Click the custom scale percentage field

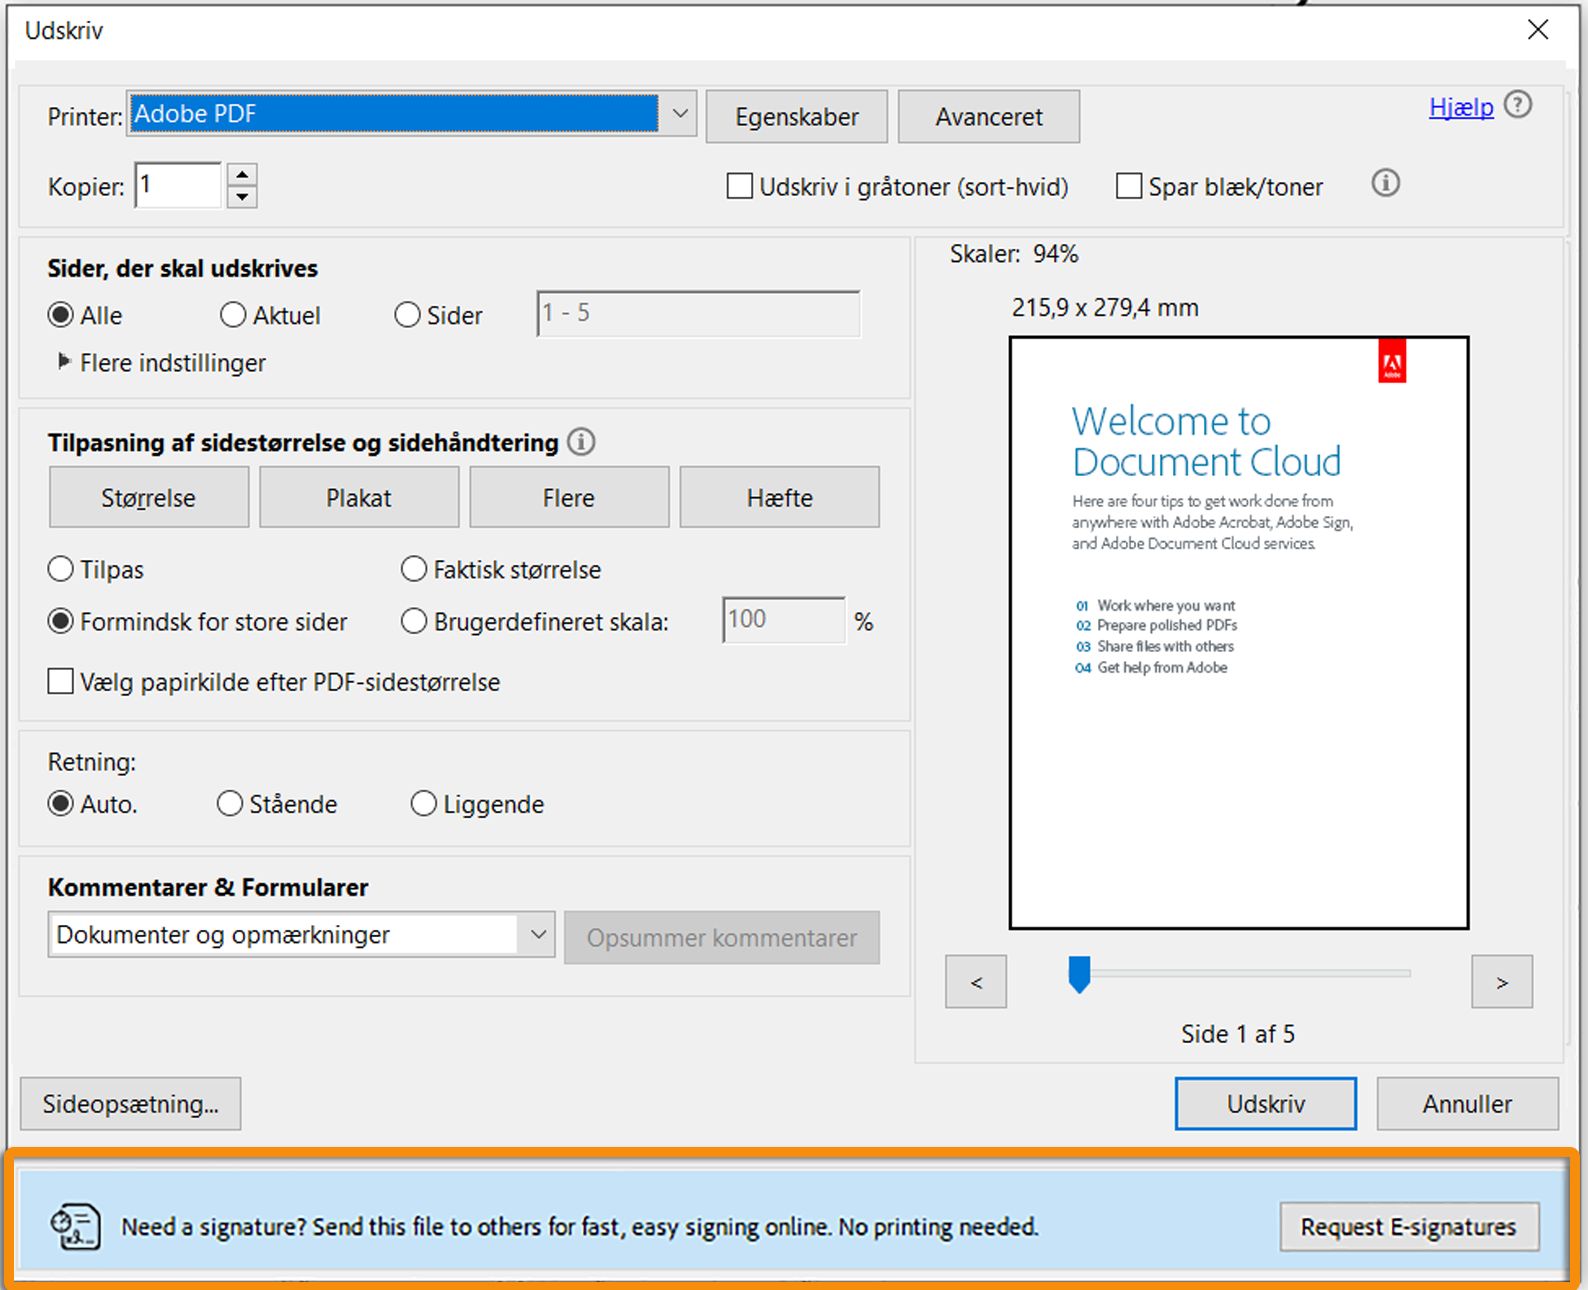tap(784, 620)
